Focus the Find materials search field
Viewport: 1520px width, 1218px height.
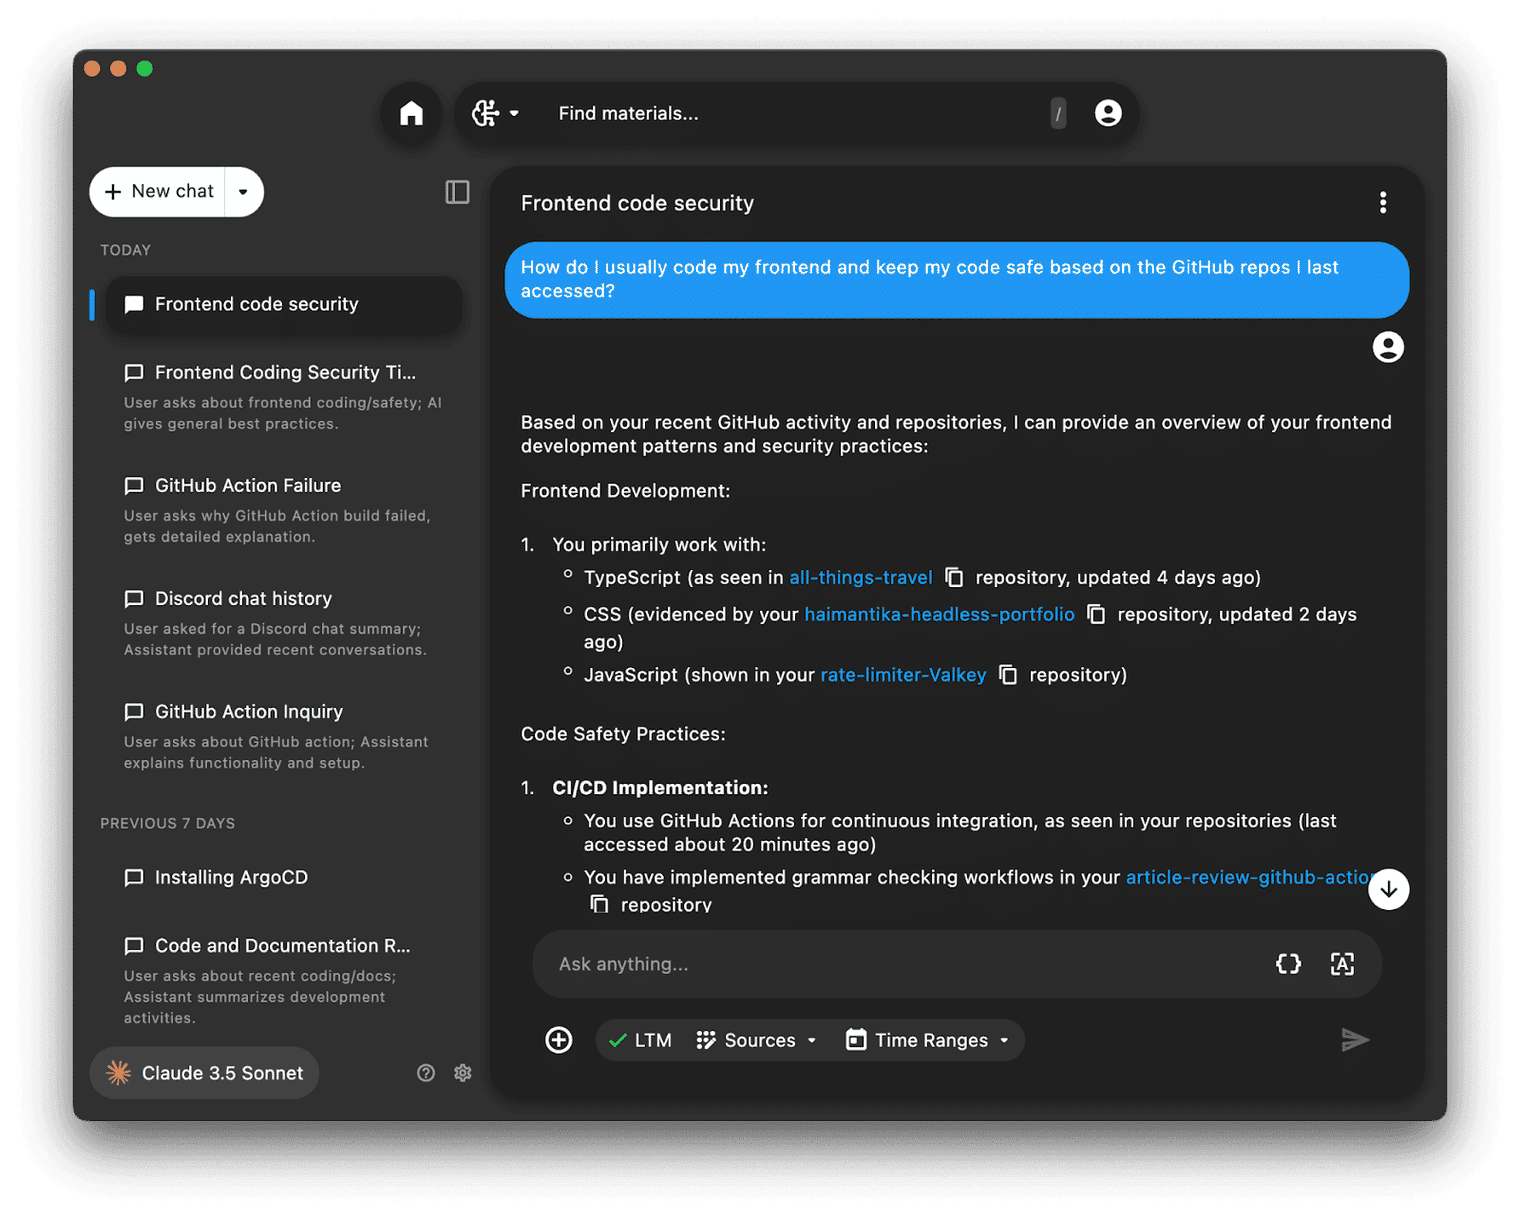tap(795, 114)
